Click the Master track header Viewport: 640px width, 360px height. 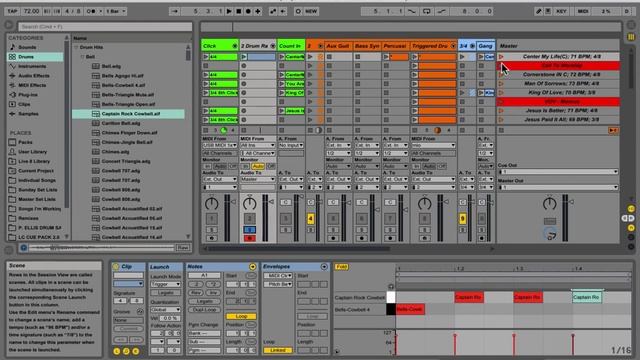[x=558, y=46]
